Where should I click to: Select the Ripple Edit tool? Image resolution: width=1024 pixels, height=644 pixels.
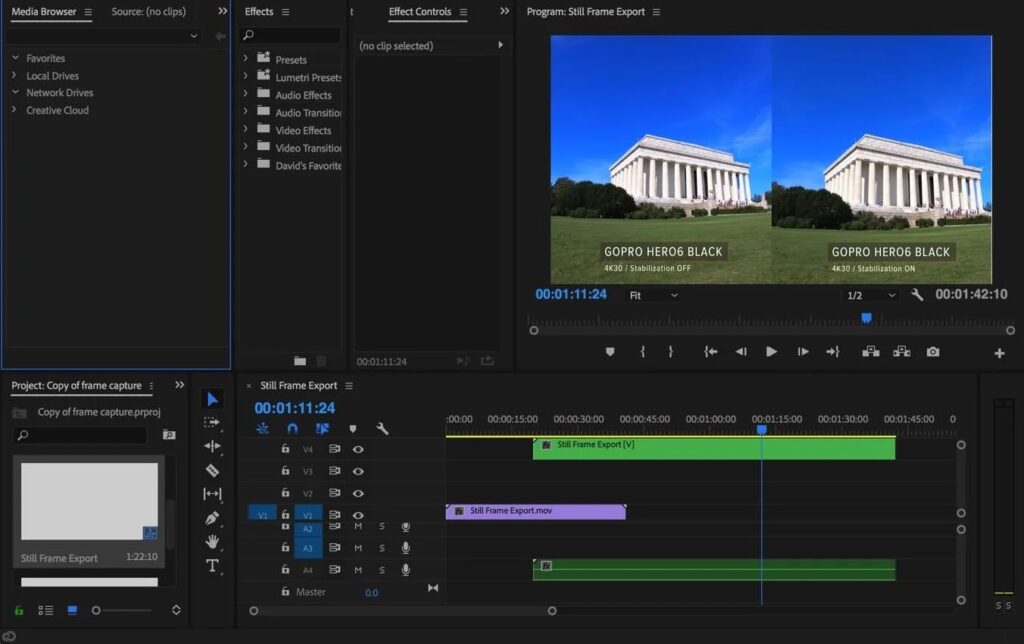212,447
